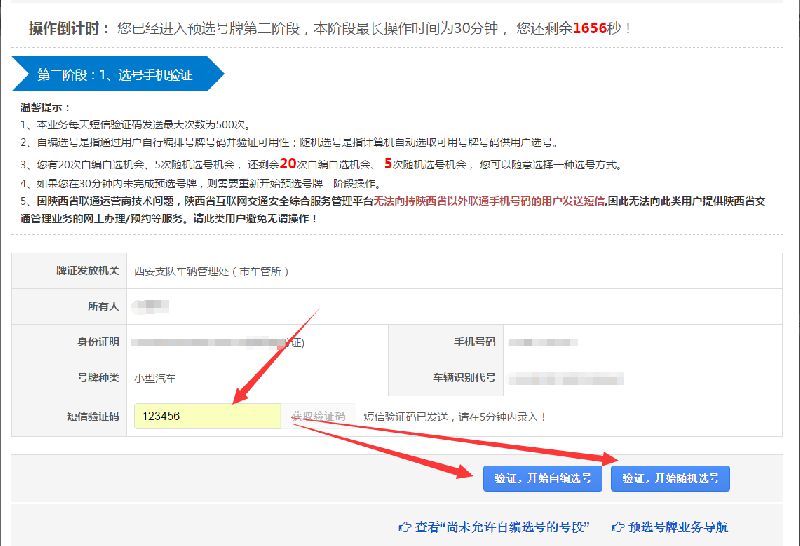Click the 短信验证码已发送 notice text
The width and height of the screenshot is (800, 546).
coord(454,416)
